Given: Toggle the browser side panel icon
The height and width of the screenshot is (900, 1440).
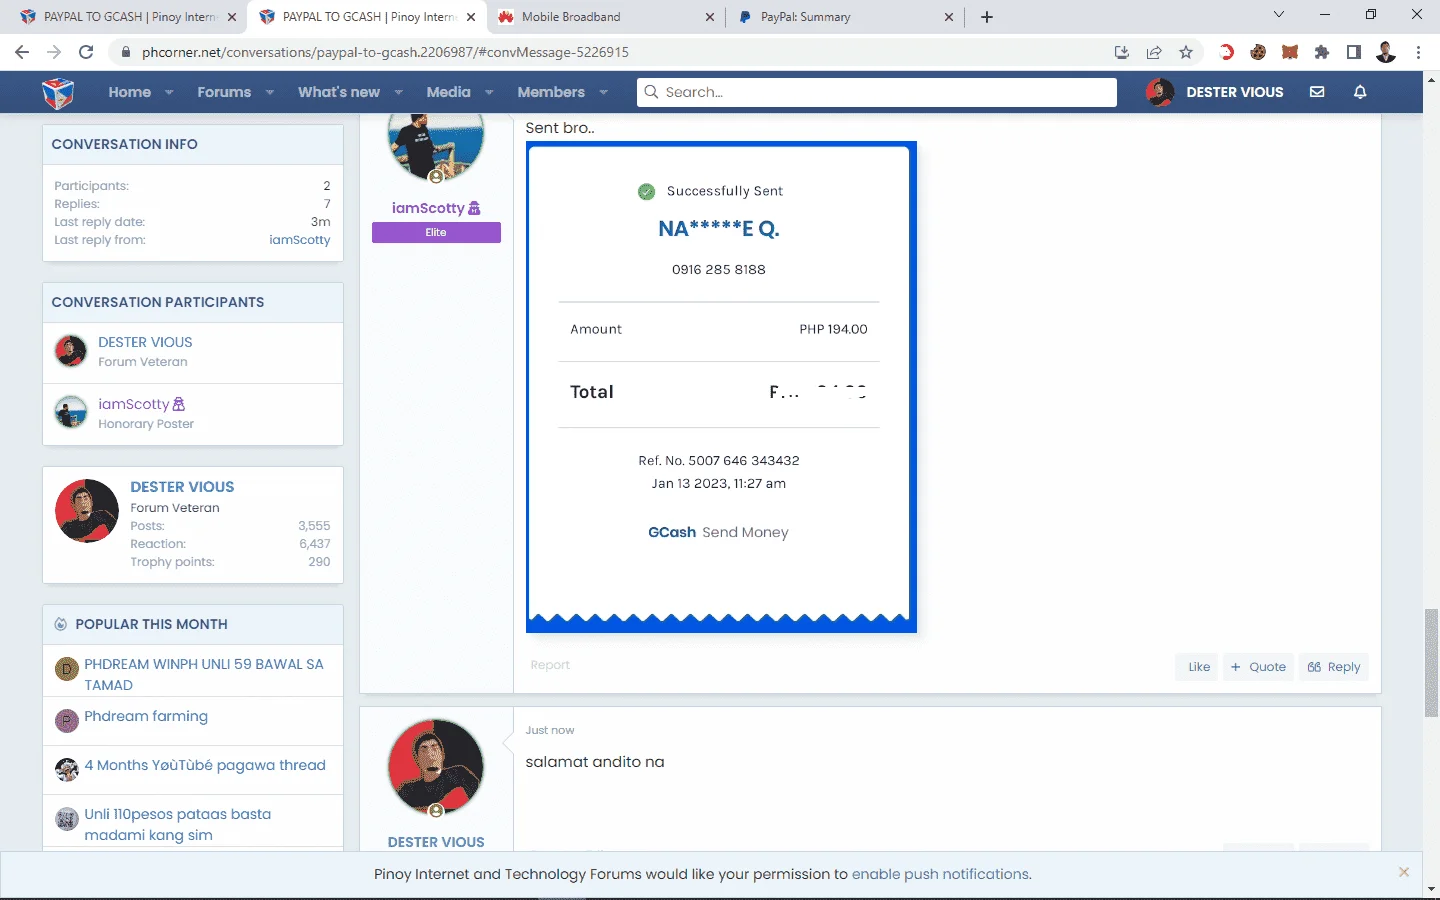Looking at the screenshot, I should (1354, 52).
